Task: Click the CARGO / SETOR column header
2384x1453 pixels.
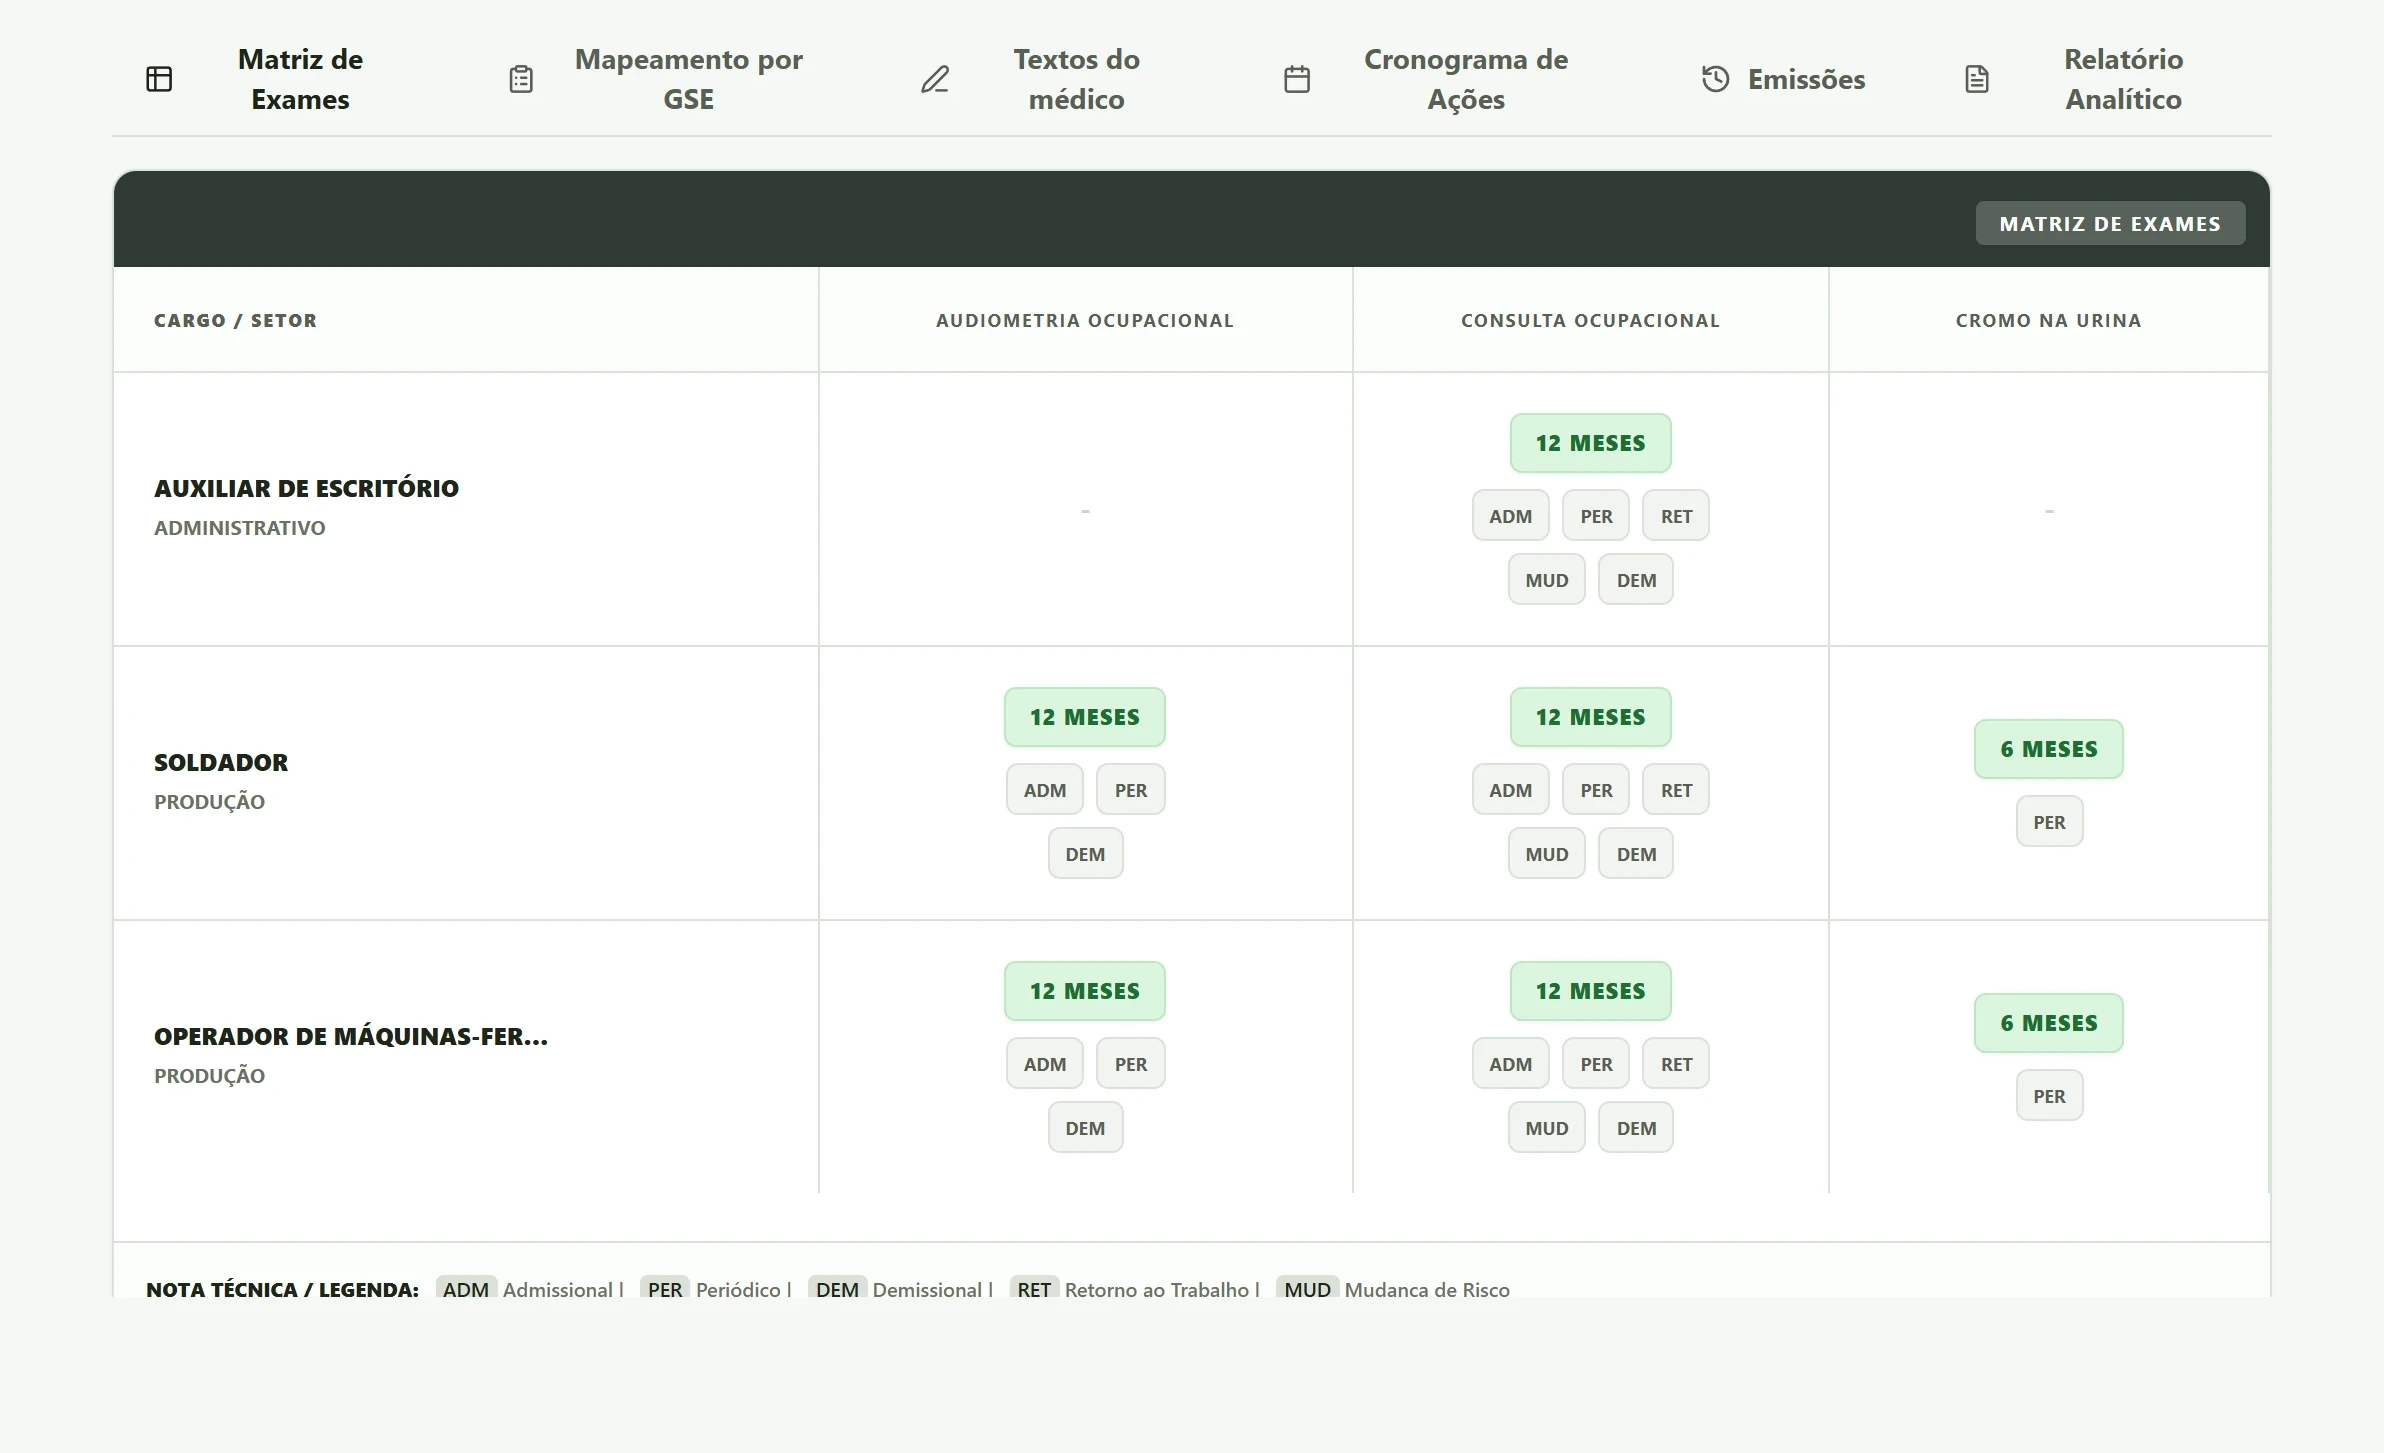Action: (x=235, y=320)
